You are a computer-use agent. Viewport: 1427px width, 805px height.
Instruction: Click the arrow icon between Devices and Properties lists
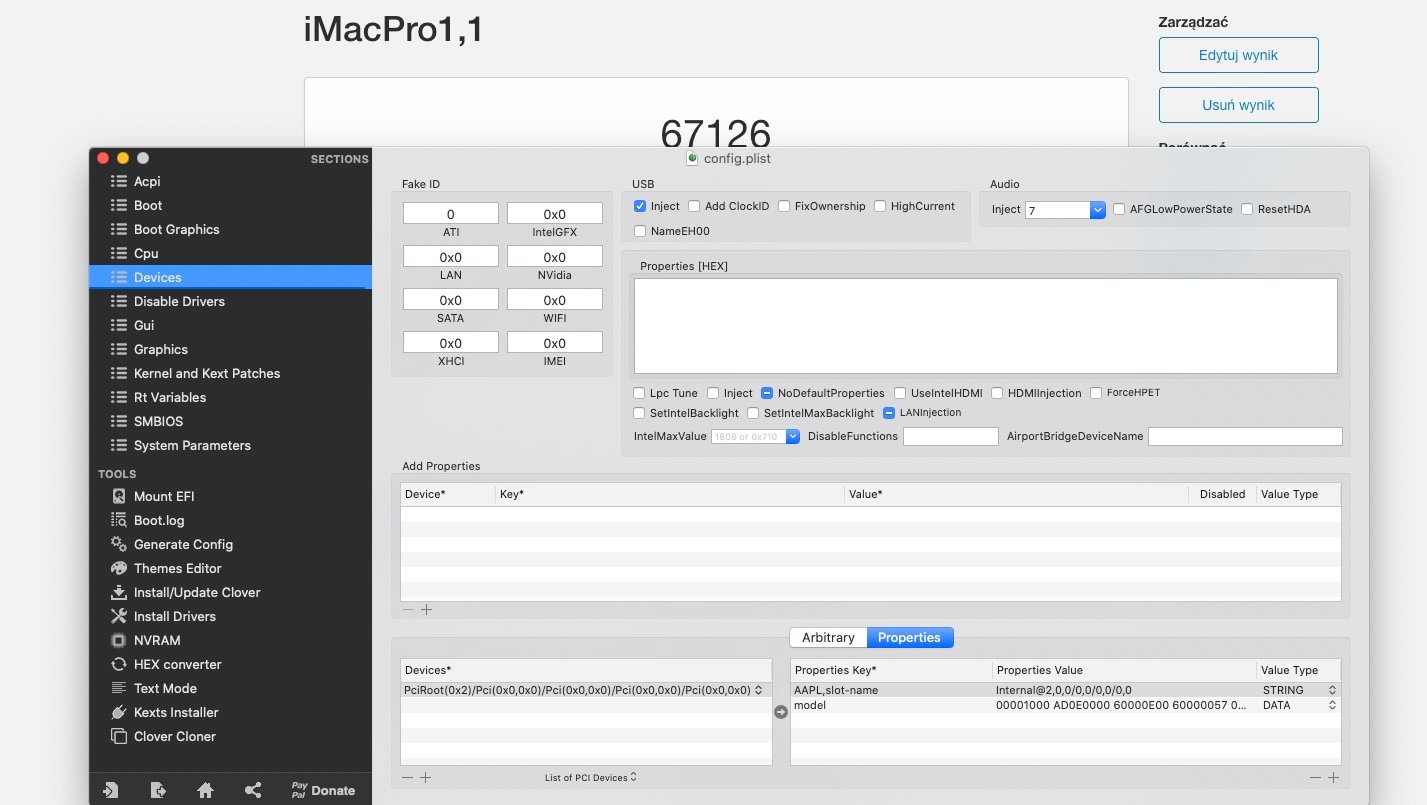pyautogui.click(x=781, y=712)
